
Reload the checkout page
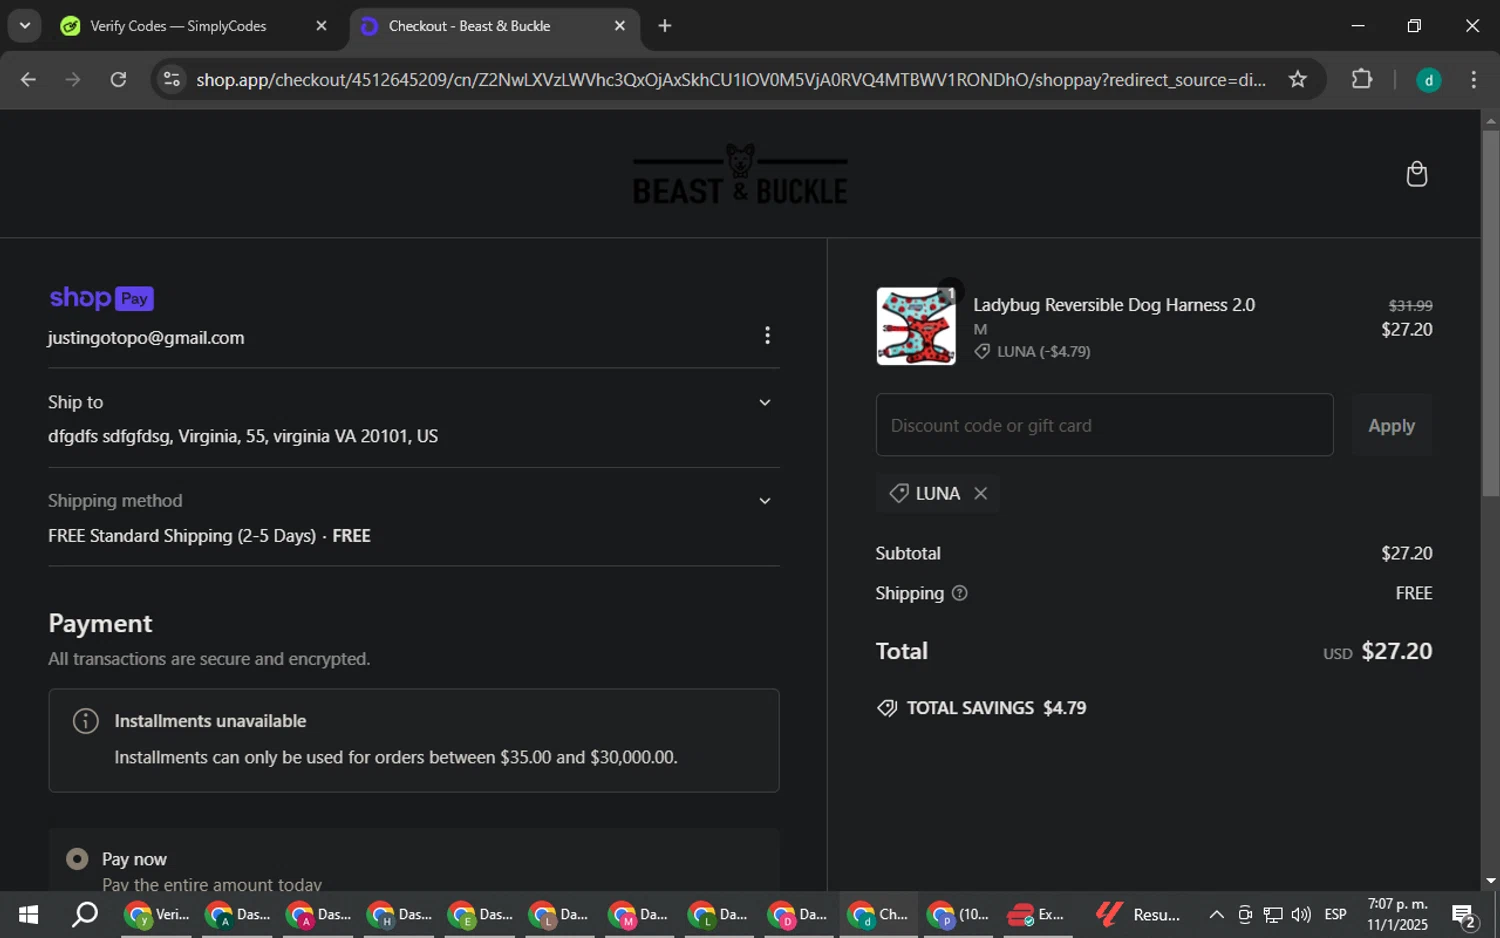pyautogui.click(x=118, y=79)
